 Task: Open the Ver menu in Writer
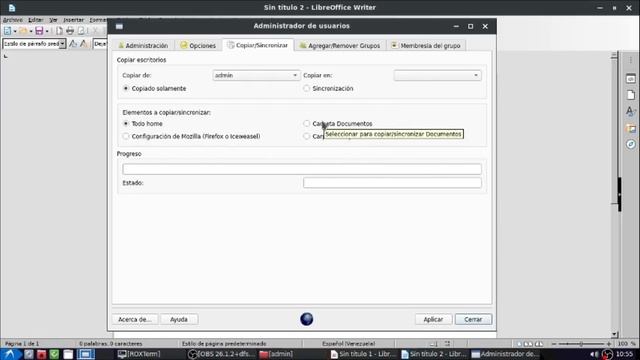pyautogui.click(x=53, y=20)
